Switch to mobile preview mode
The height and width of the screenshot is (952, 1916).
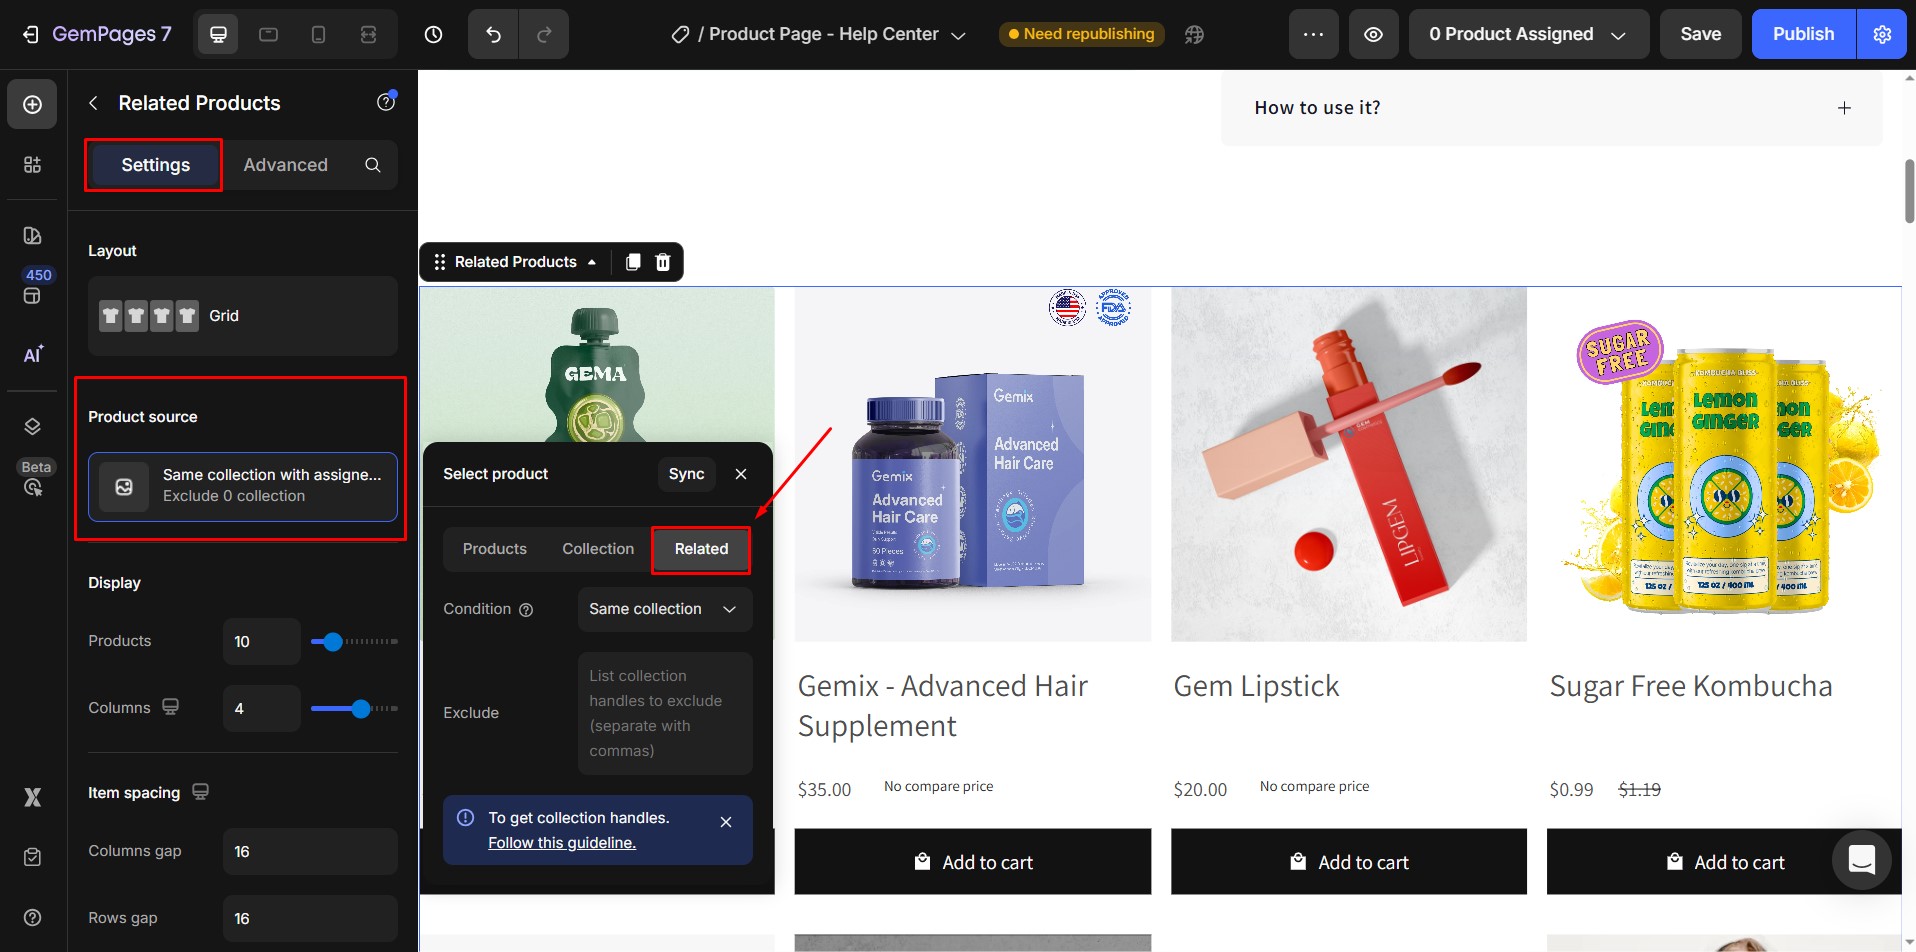click(x=318, y=33)
